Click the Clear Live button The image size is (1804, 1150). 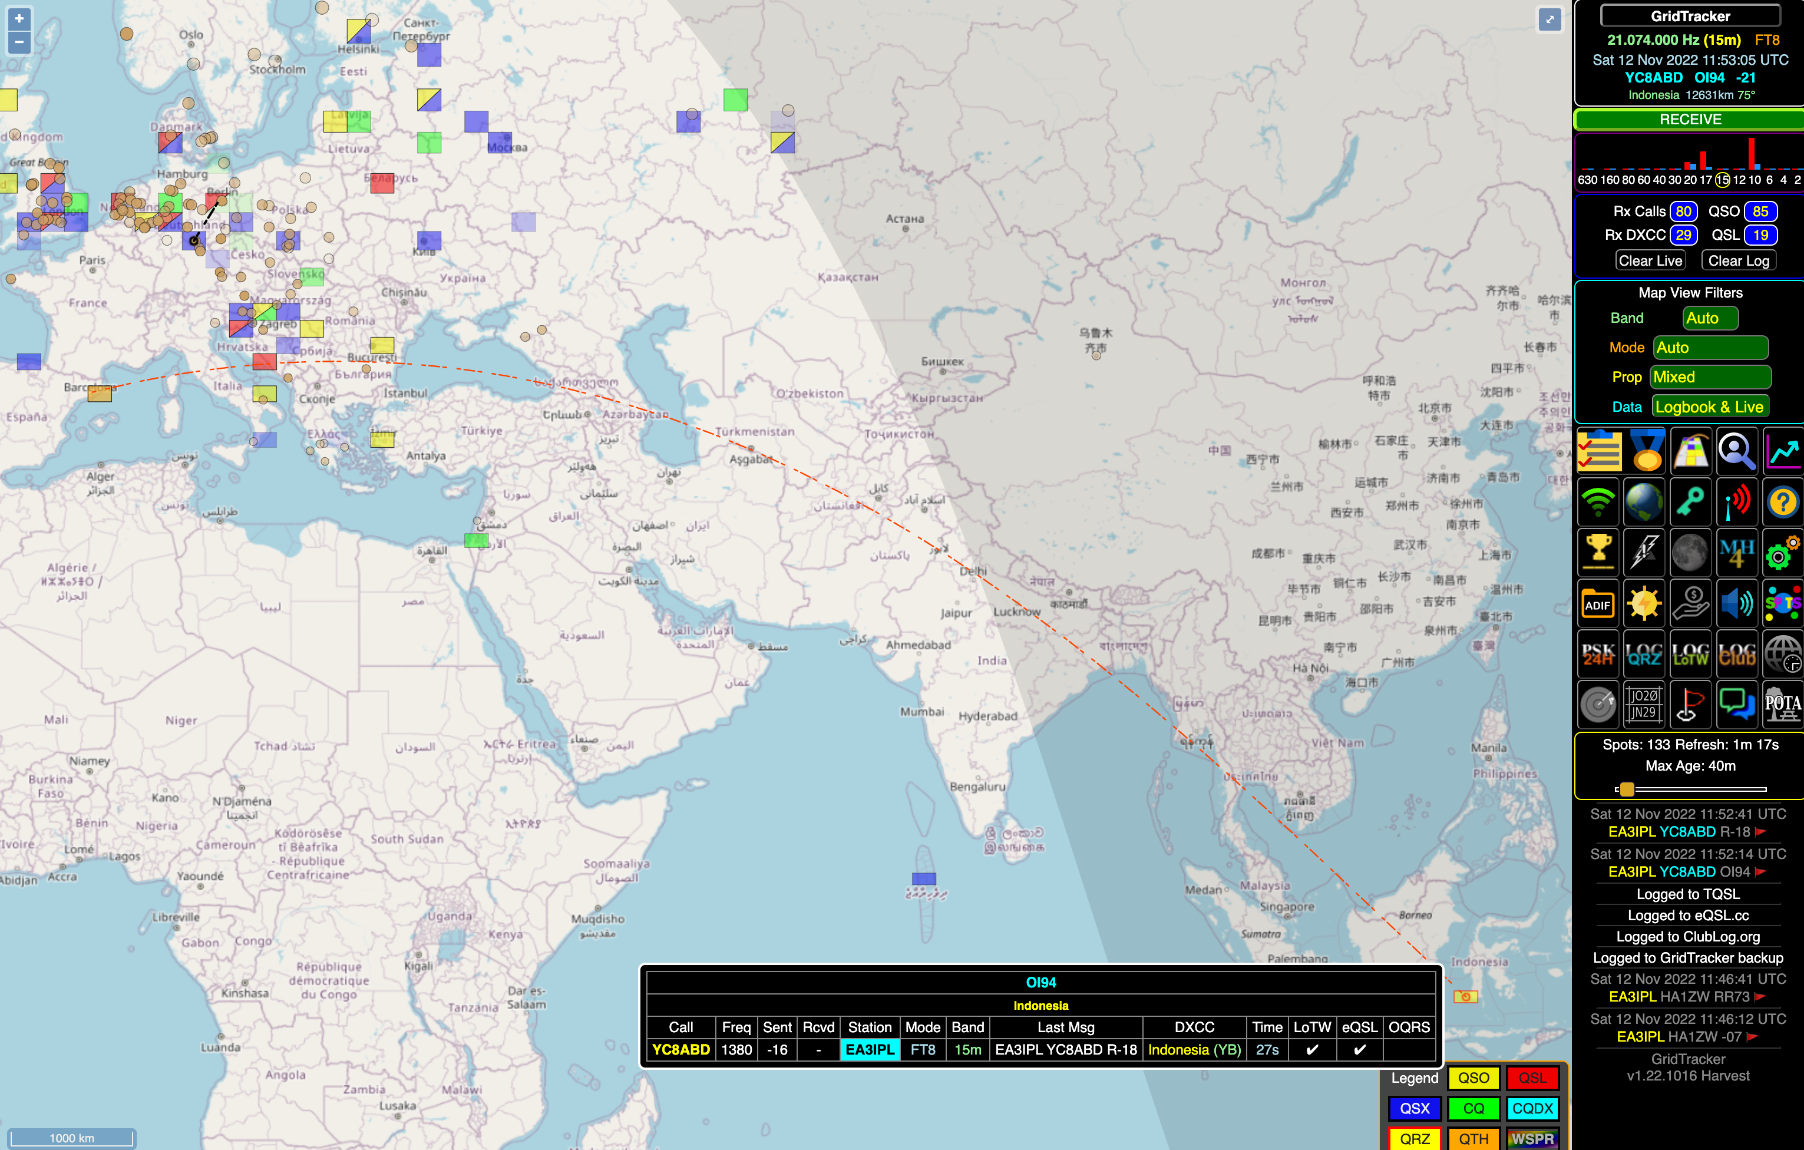pos(1650,261)
